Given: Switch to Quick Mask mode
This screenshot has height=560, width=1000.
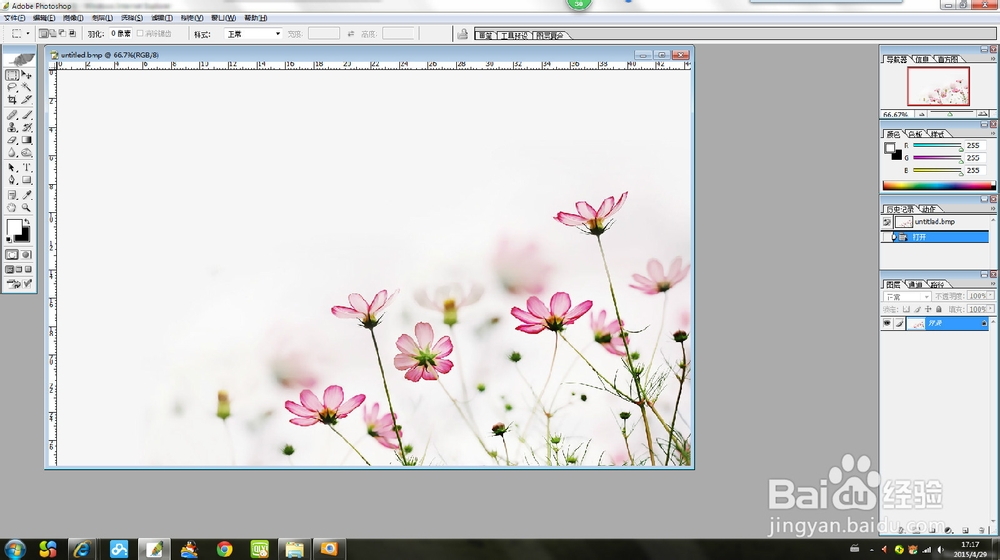Looking at the screenshot, I should coord(27,254).
